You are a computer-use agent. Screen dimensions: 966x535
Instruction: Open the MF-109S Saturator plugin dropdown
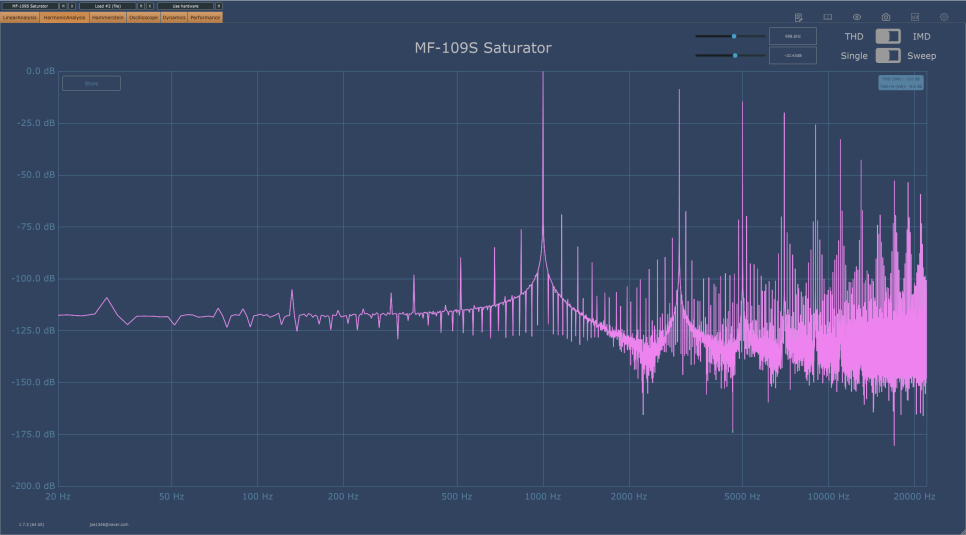[30, 6]
